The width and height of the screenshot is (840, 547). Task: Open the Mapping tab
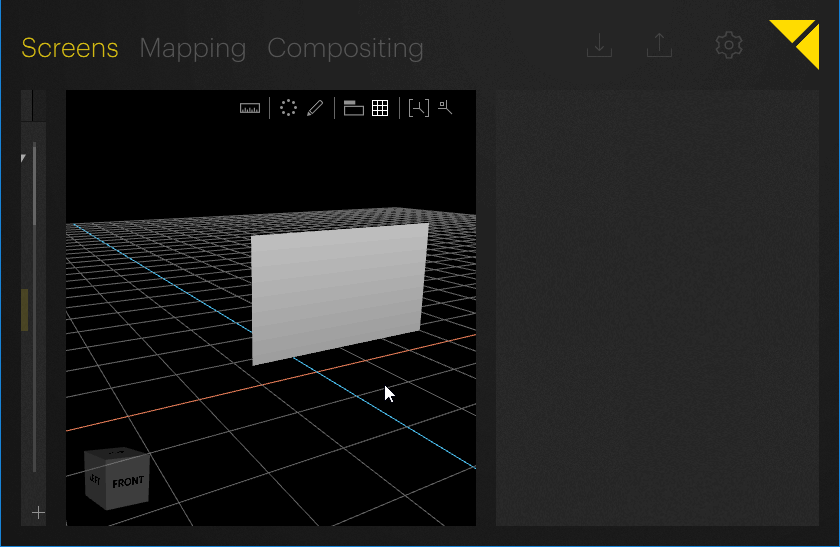click(193, 48)
